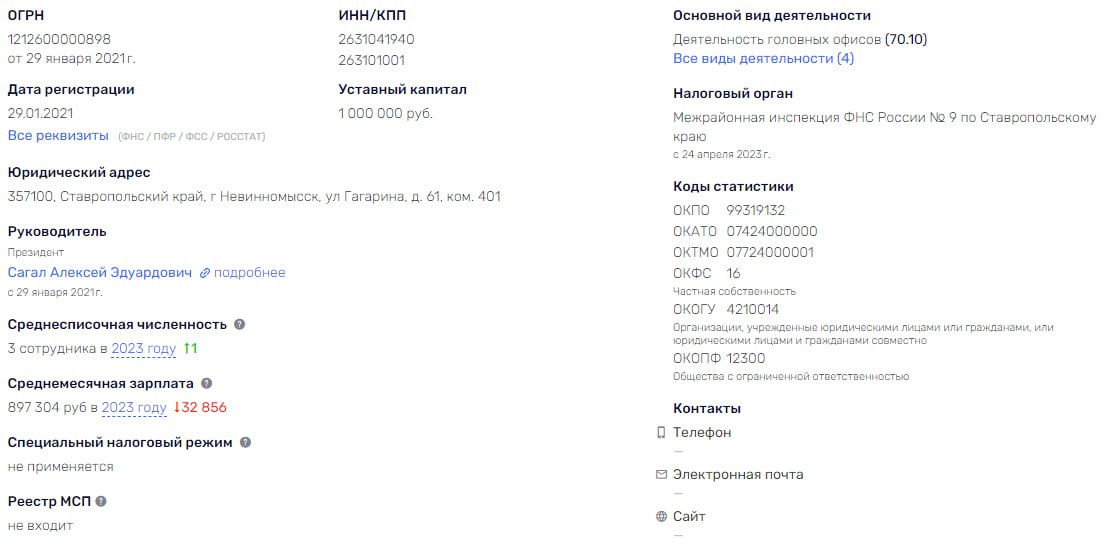Click question icon beside Реестр МСП

tap(101, 502)
